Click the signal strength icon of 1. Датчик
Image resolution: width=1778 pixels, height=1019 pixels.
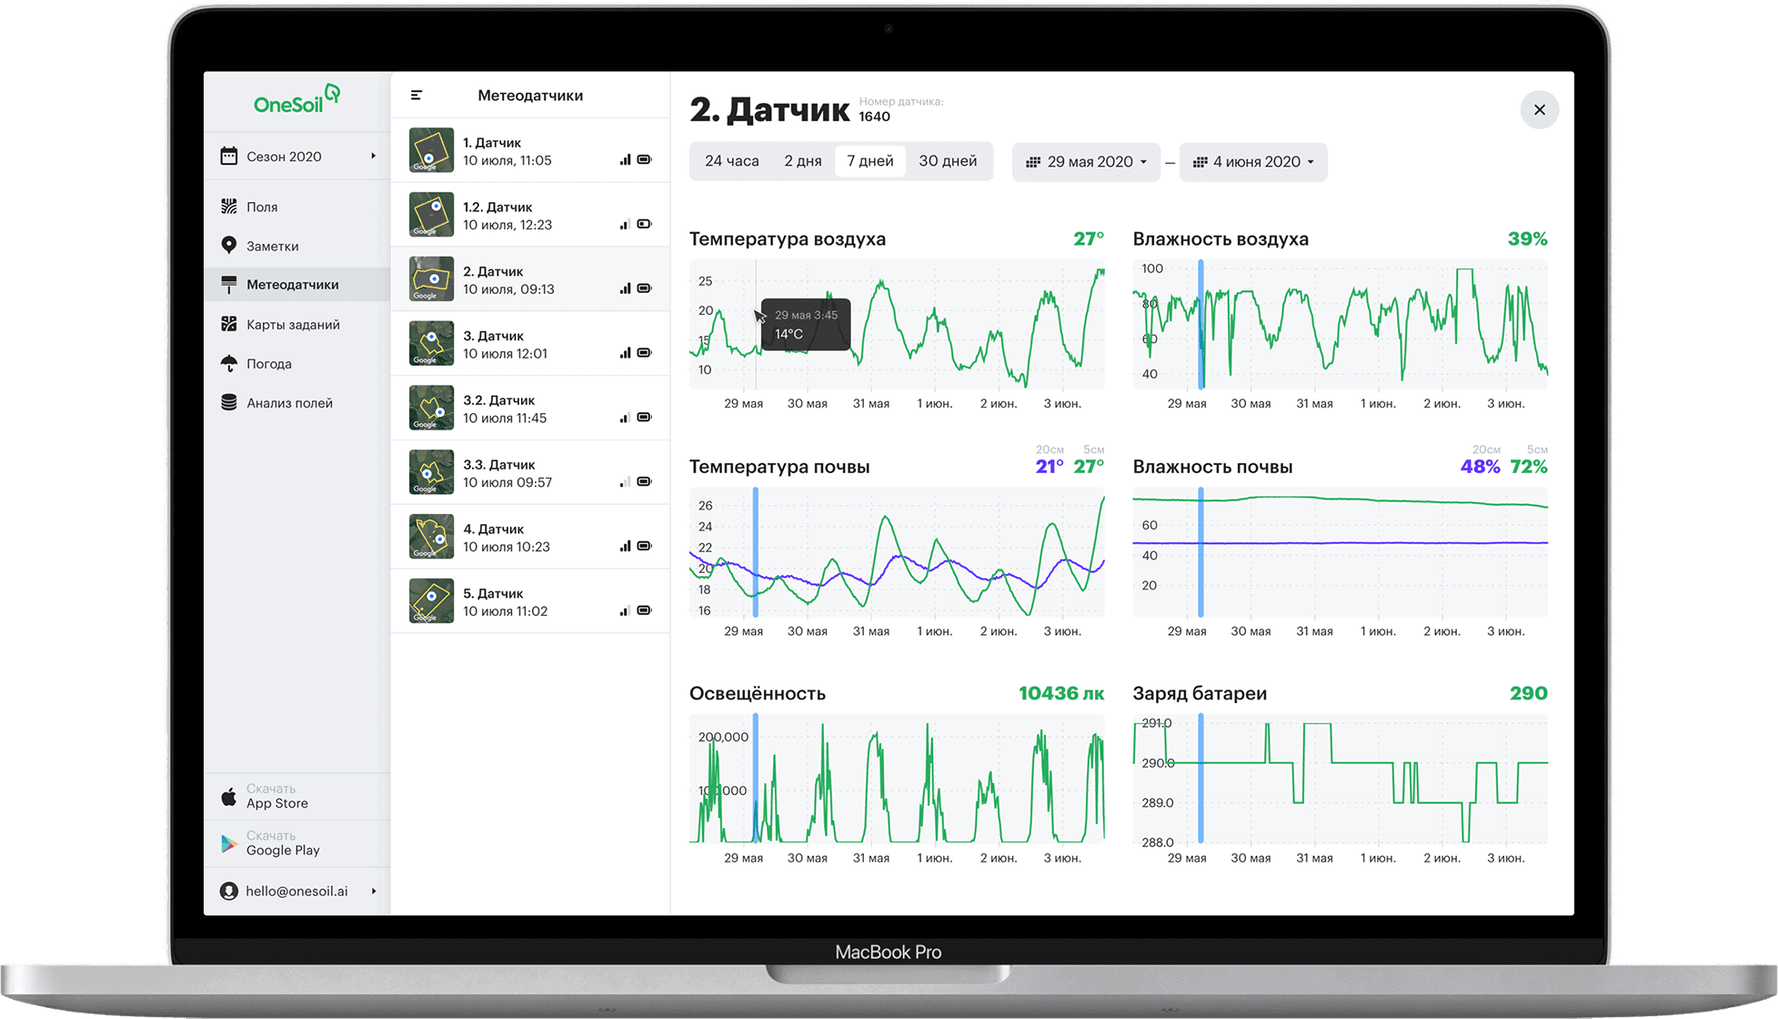[x=625, y=160]
